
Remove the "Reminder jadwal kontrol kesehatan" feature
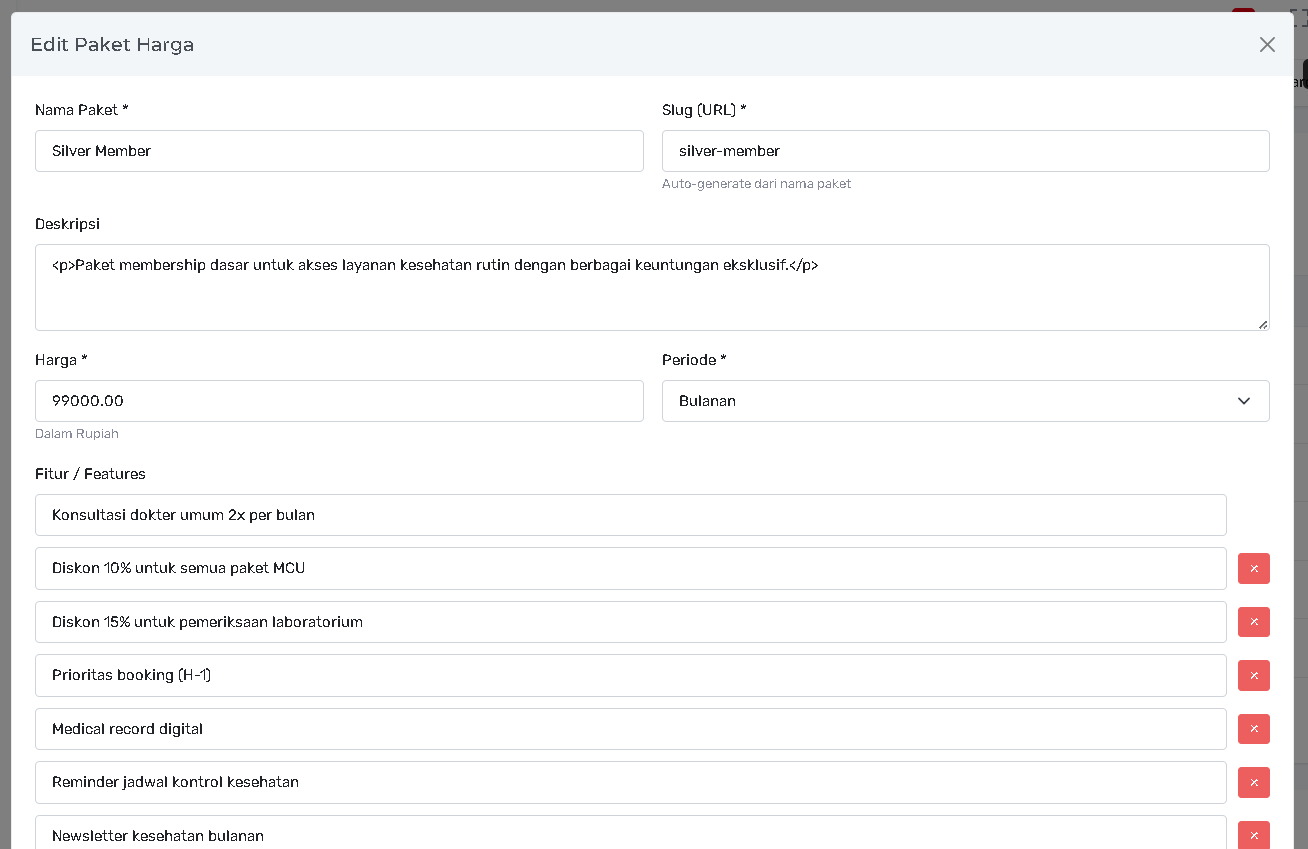tap(1253, 783)
